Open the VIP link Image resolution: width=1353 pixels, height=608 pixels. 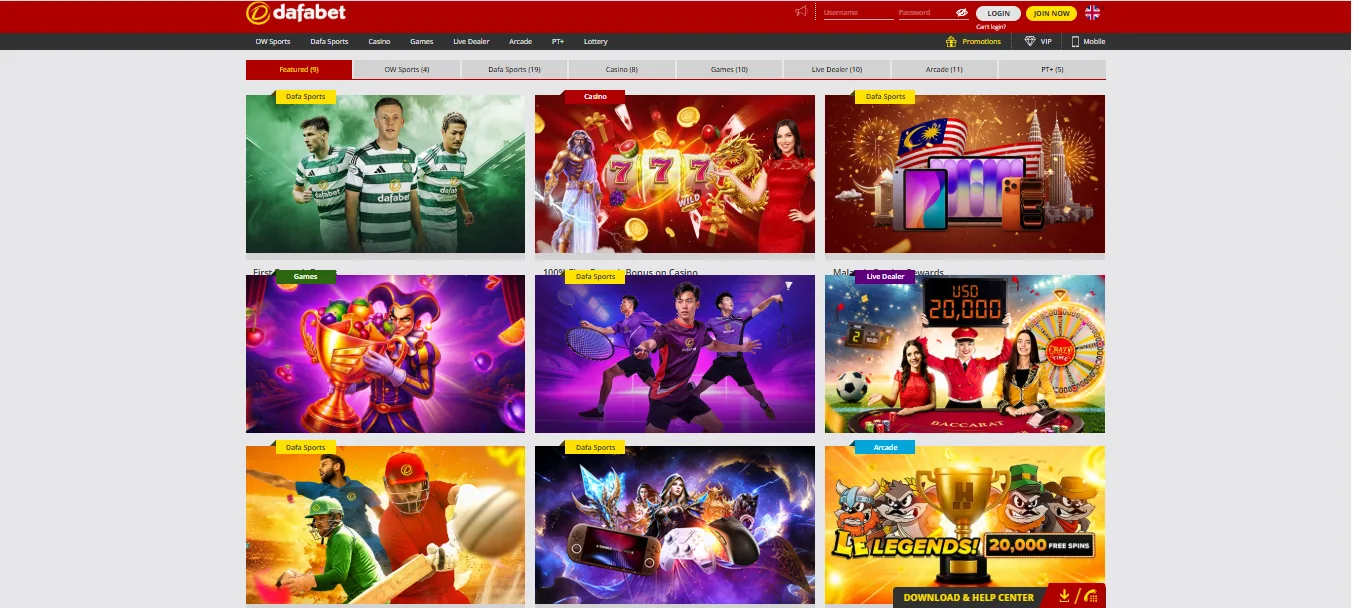pos(1046,41)
